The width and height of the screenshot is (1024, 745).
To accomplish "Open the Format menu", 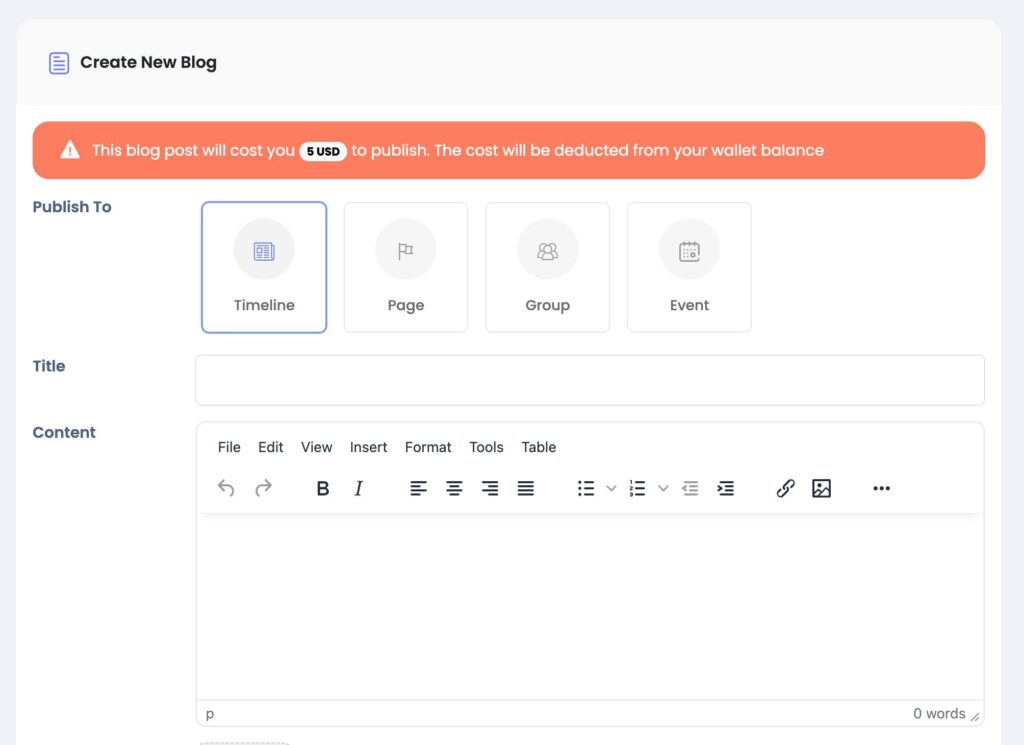I will 428,447.
